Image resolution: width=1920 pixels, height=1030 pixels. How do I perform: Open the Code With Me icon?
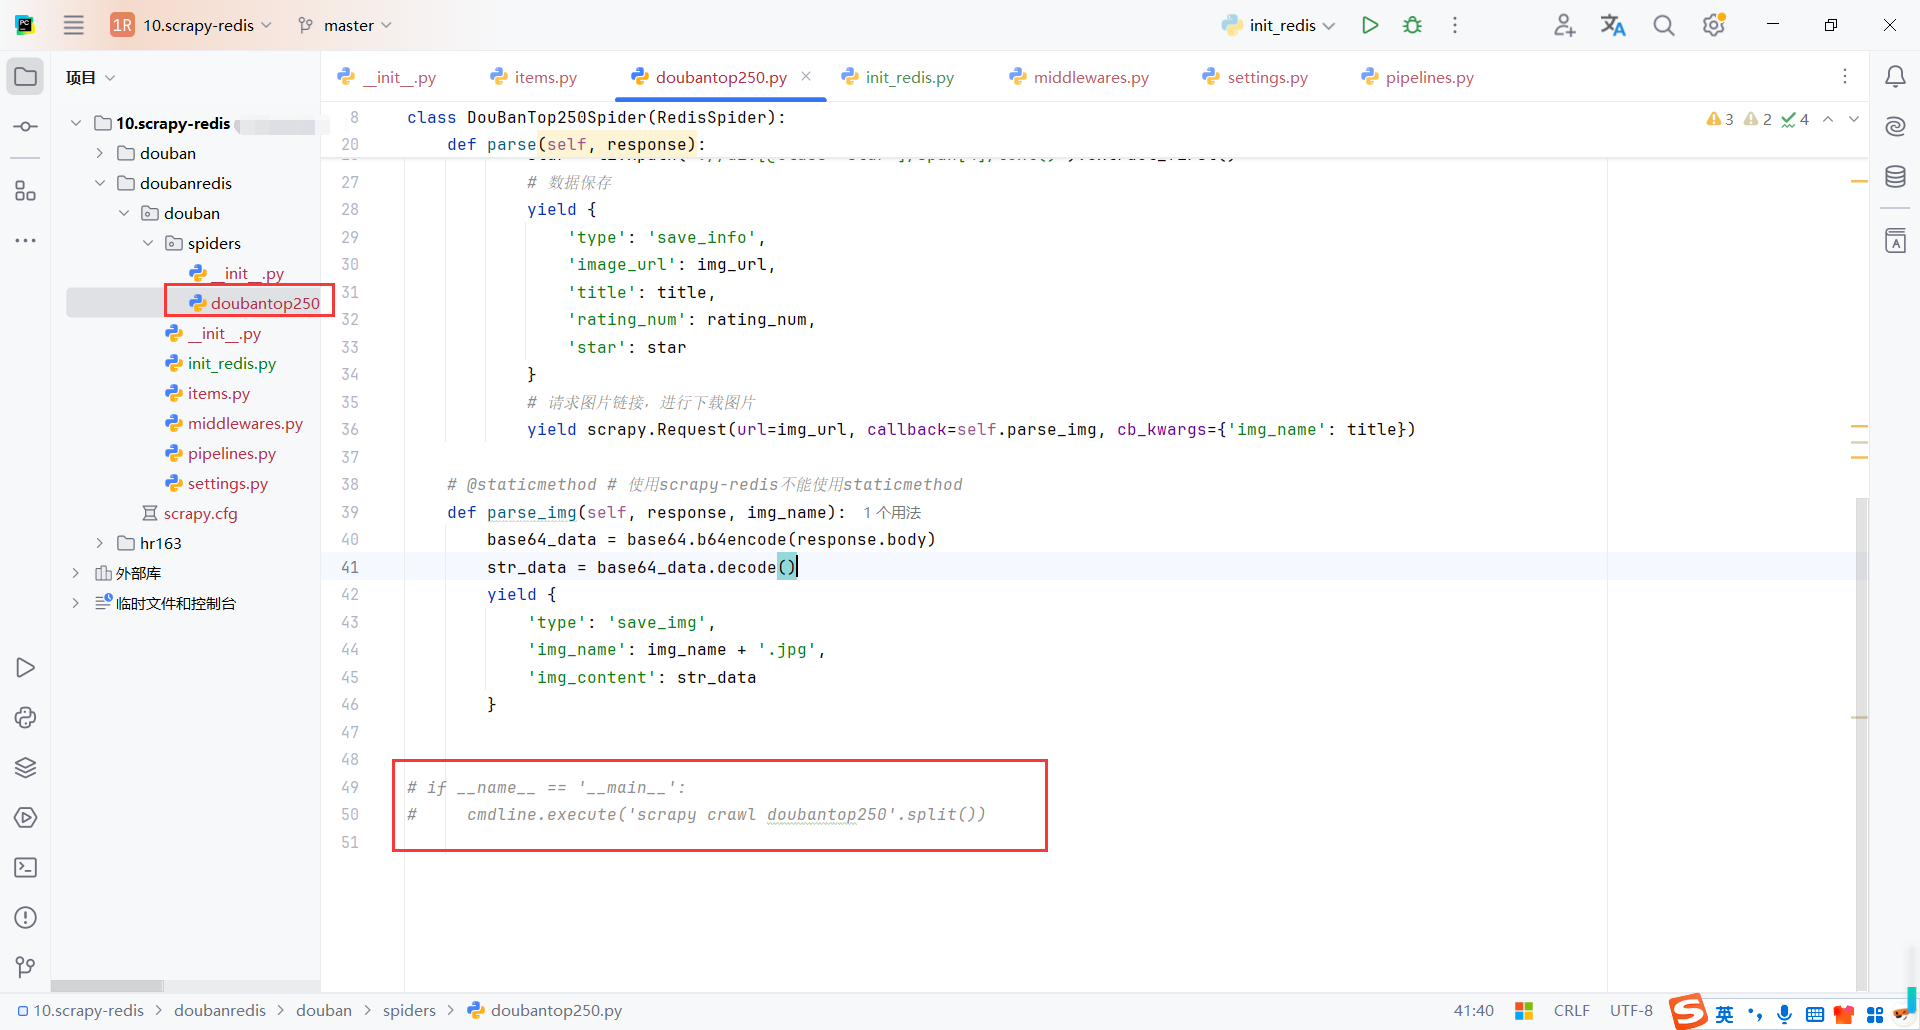(x=1564, y=25)
